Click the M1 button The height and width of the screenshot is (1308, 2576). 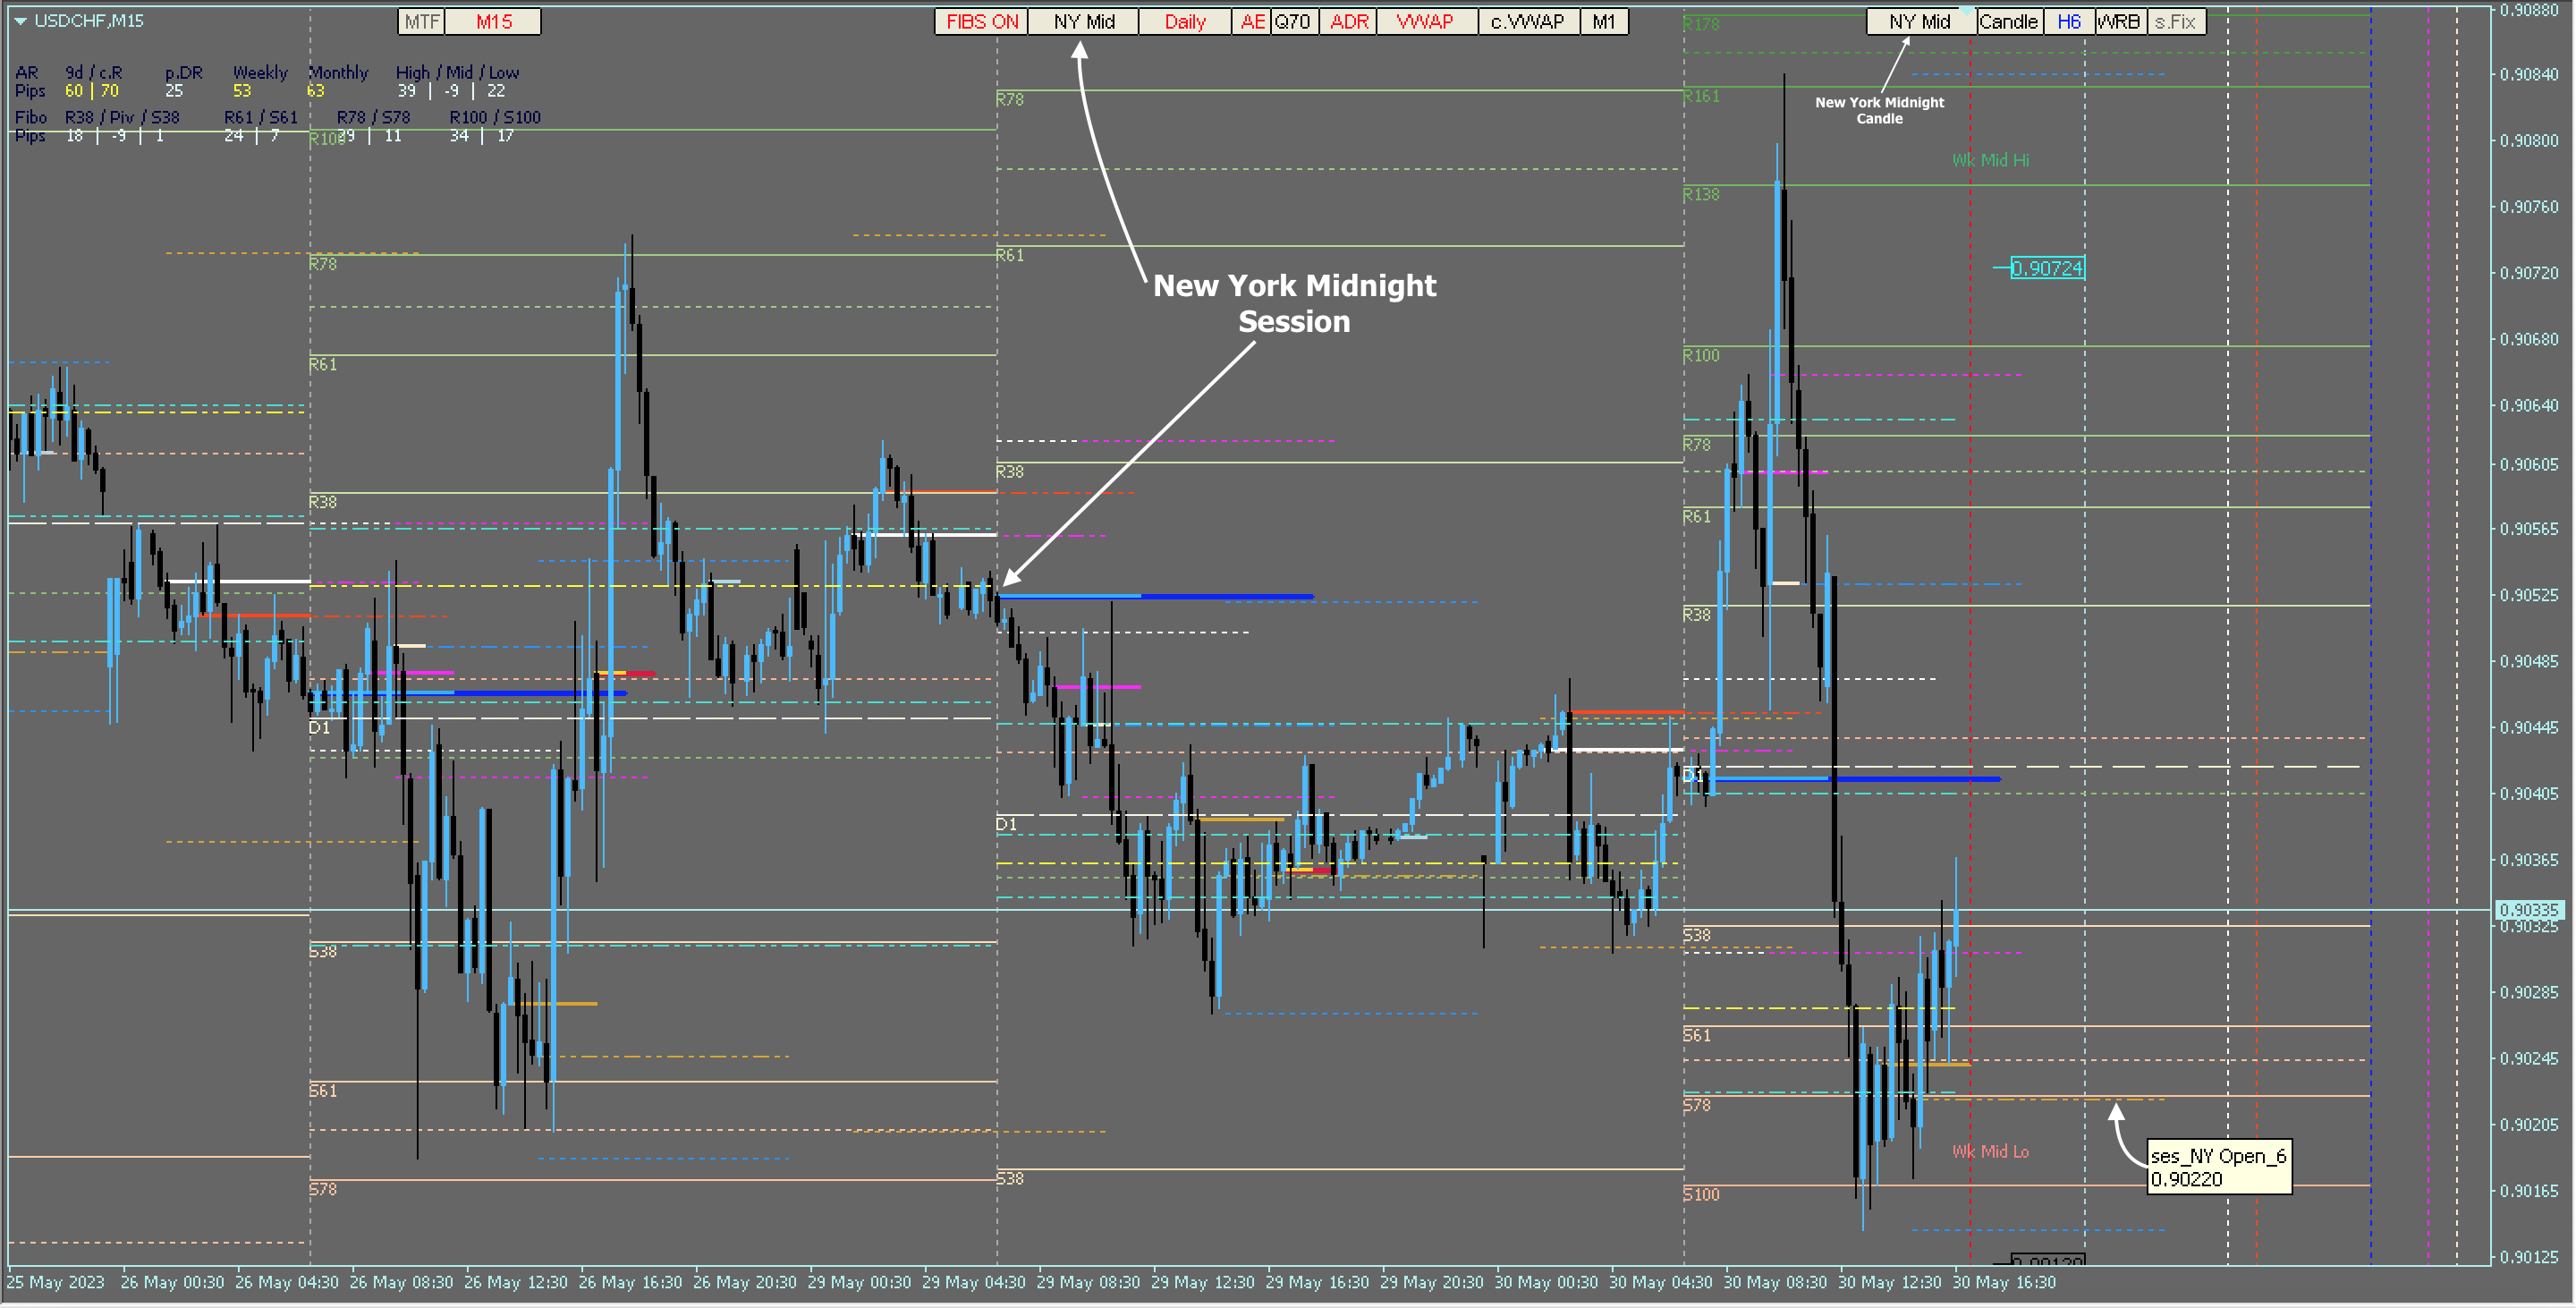(x=1603, y=22)
